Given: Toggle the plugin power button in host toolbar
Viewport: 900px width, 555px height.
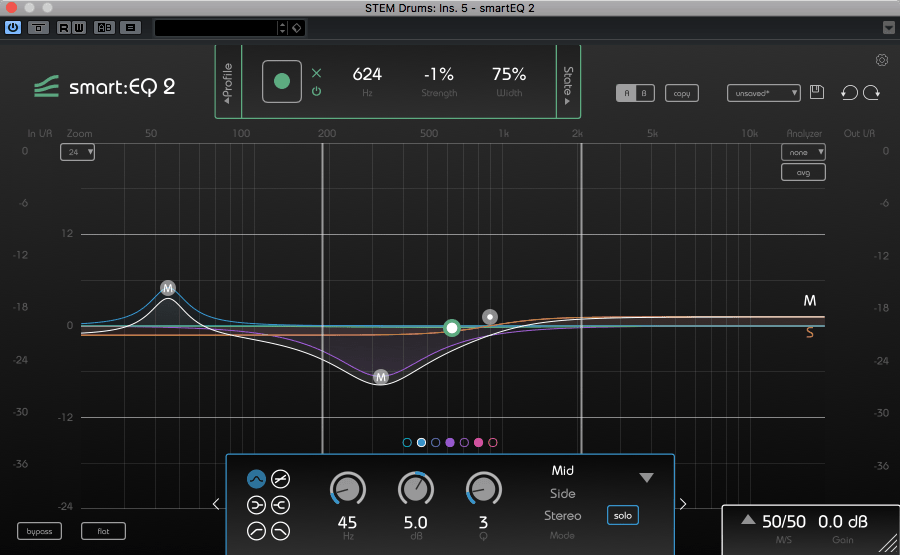Looking at the screenshot, I should 13,27.
